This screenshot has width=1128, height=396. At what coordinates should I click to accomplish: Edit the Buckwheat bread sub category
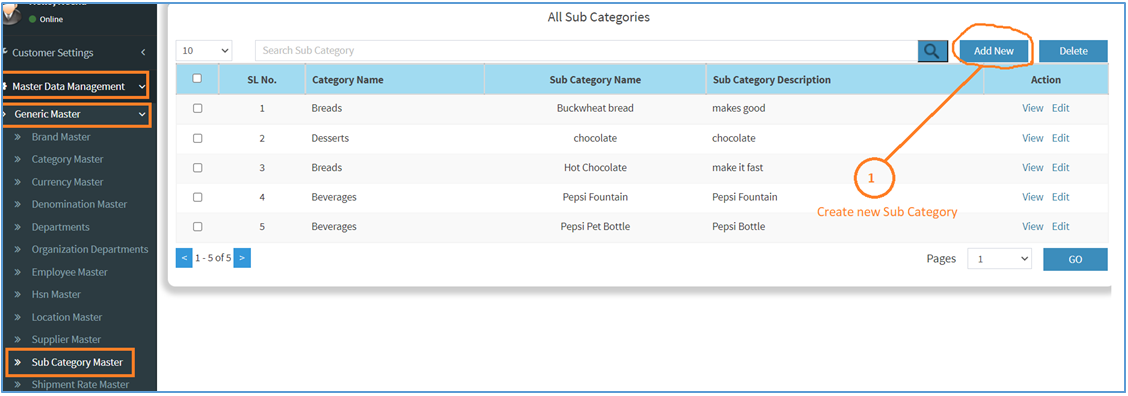pyautogui.click(x=1060, y=108)
